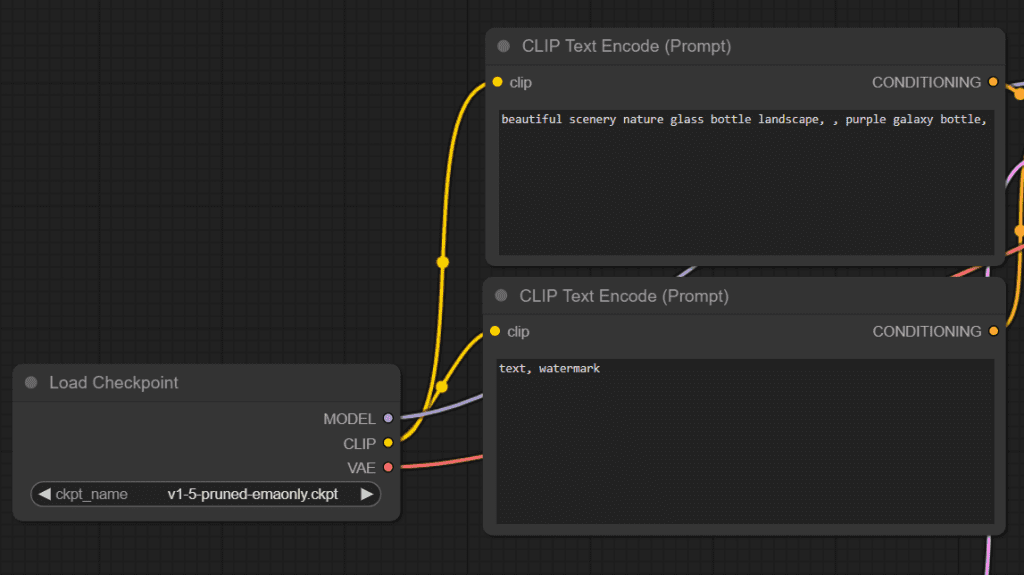Click the lower midpoint dot on the yellow clip wire
Image resolution: width=1024 pixels, height=575 pixels.
442,386
